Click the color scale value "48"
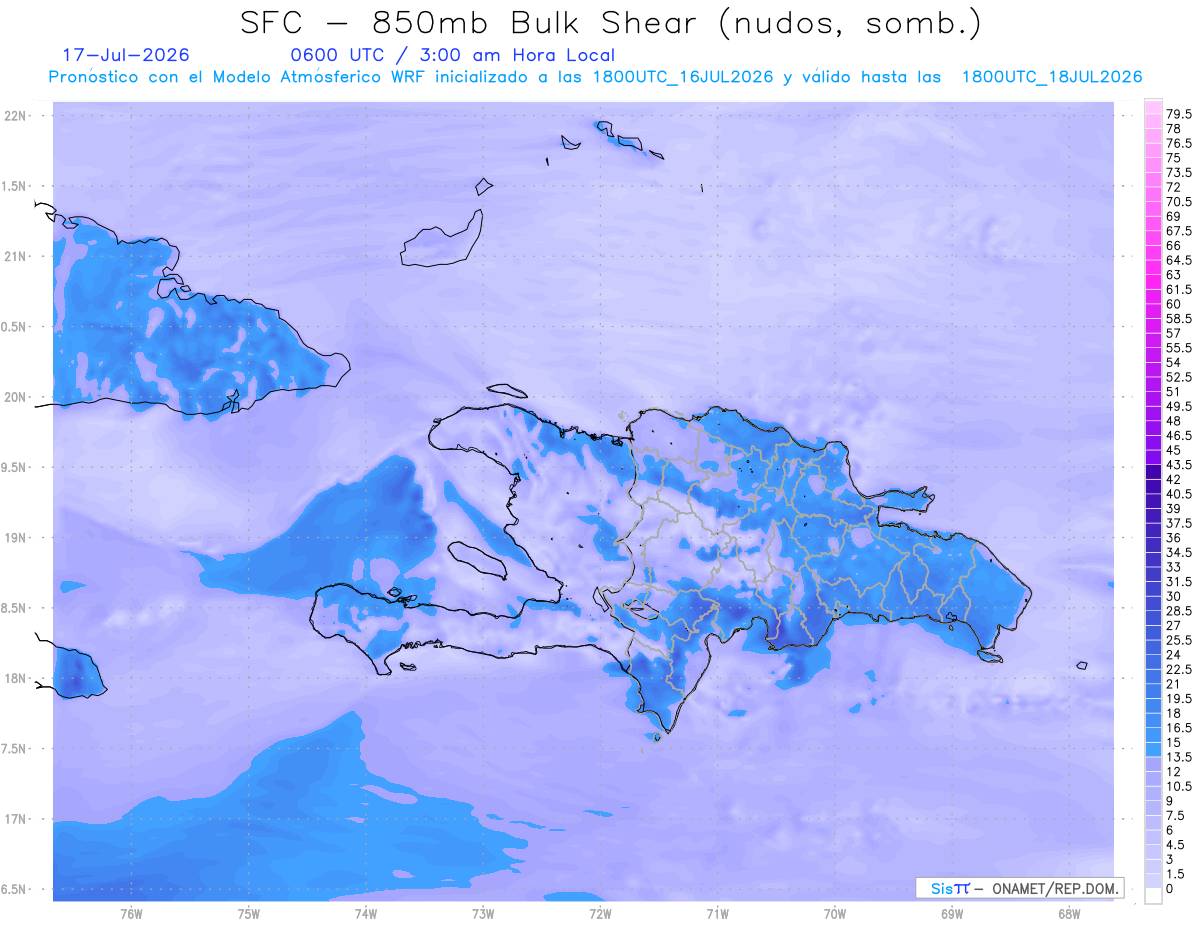Viewport: 1200px width, 927px height. [x=1173, y=421]
